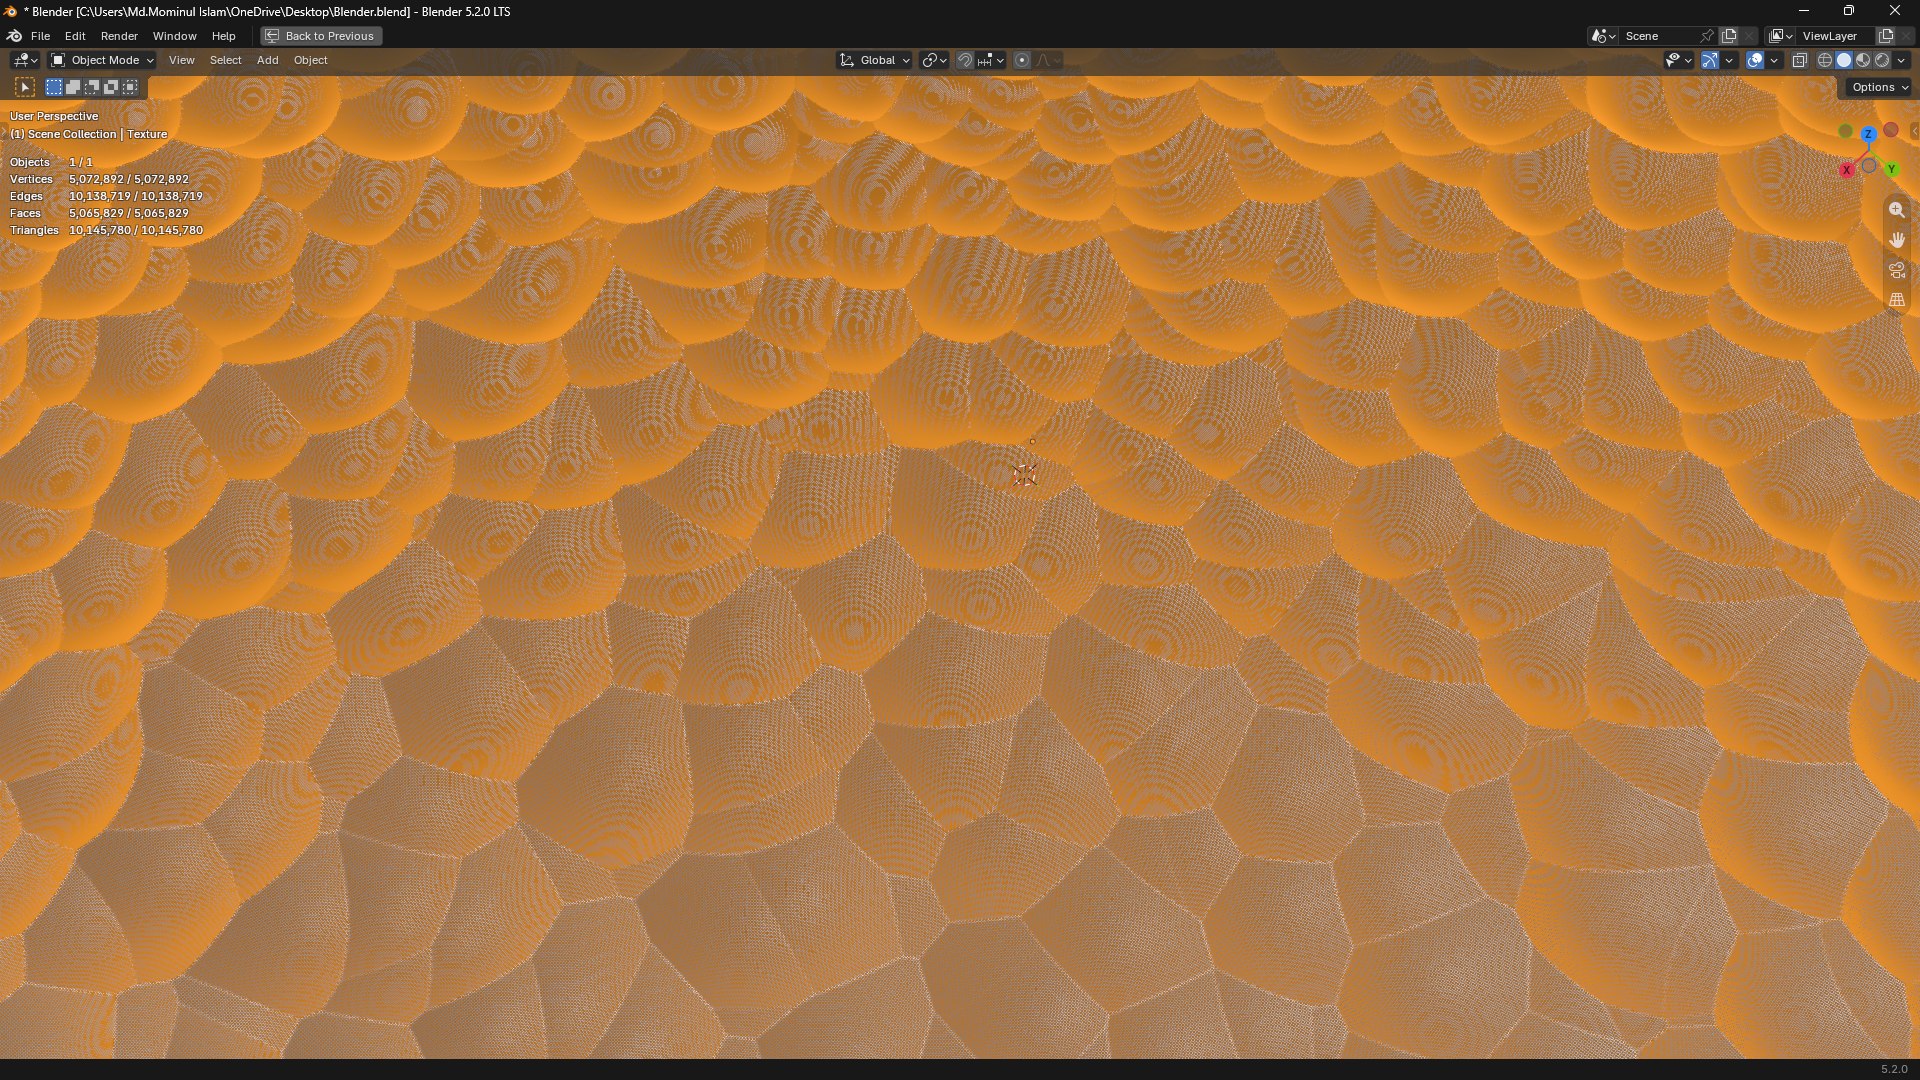Screen dimensions: 1920x1080
Task: Click the Back to Previous button
Action: (x=321, y=36)
